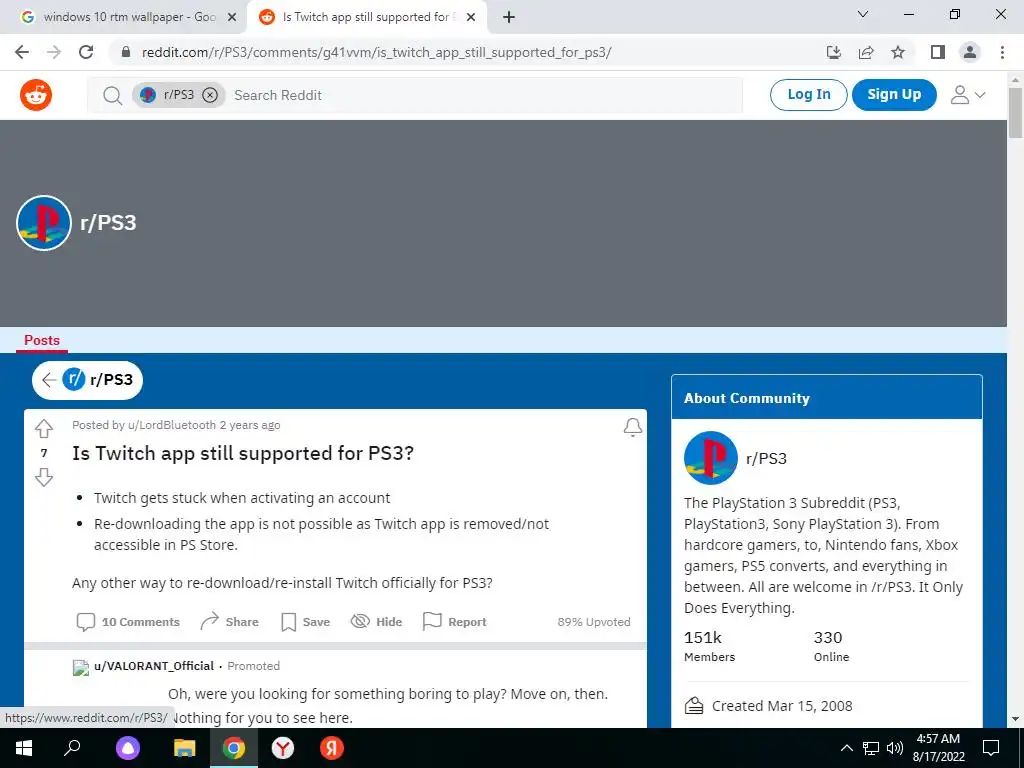This screenshot has width=1024, height=768.
Task: Click the back arrow r/PS3 pill button
Action: (88, 379)
